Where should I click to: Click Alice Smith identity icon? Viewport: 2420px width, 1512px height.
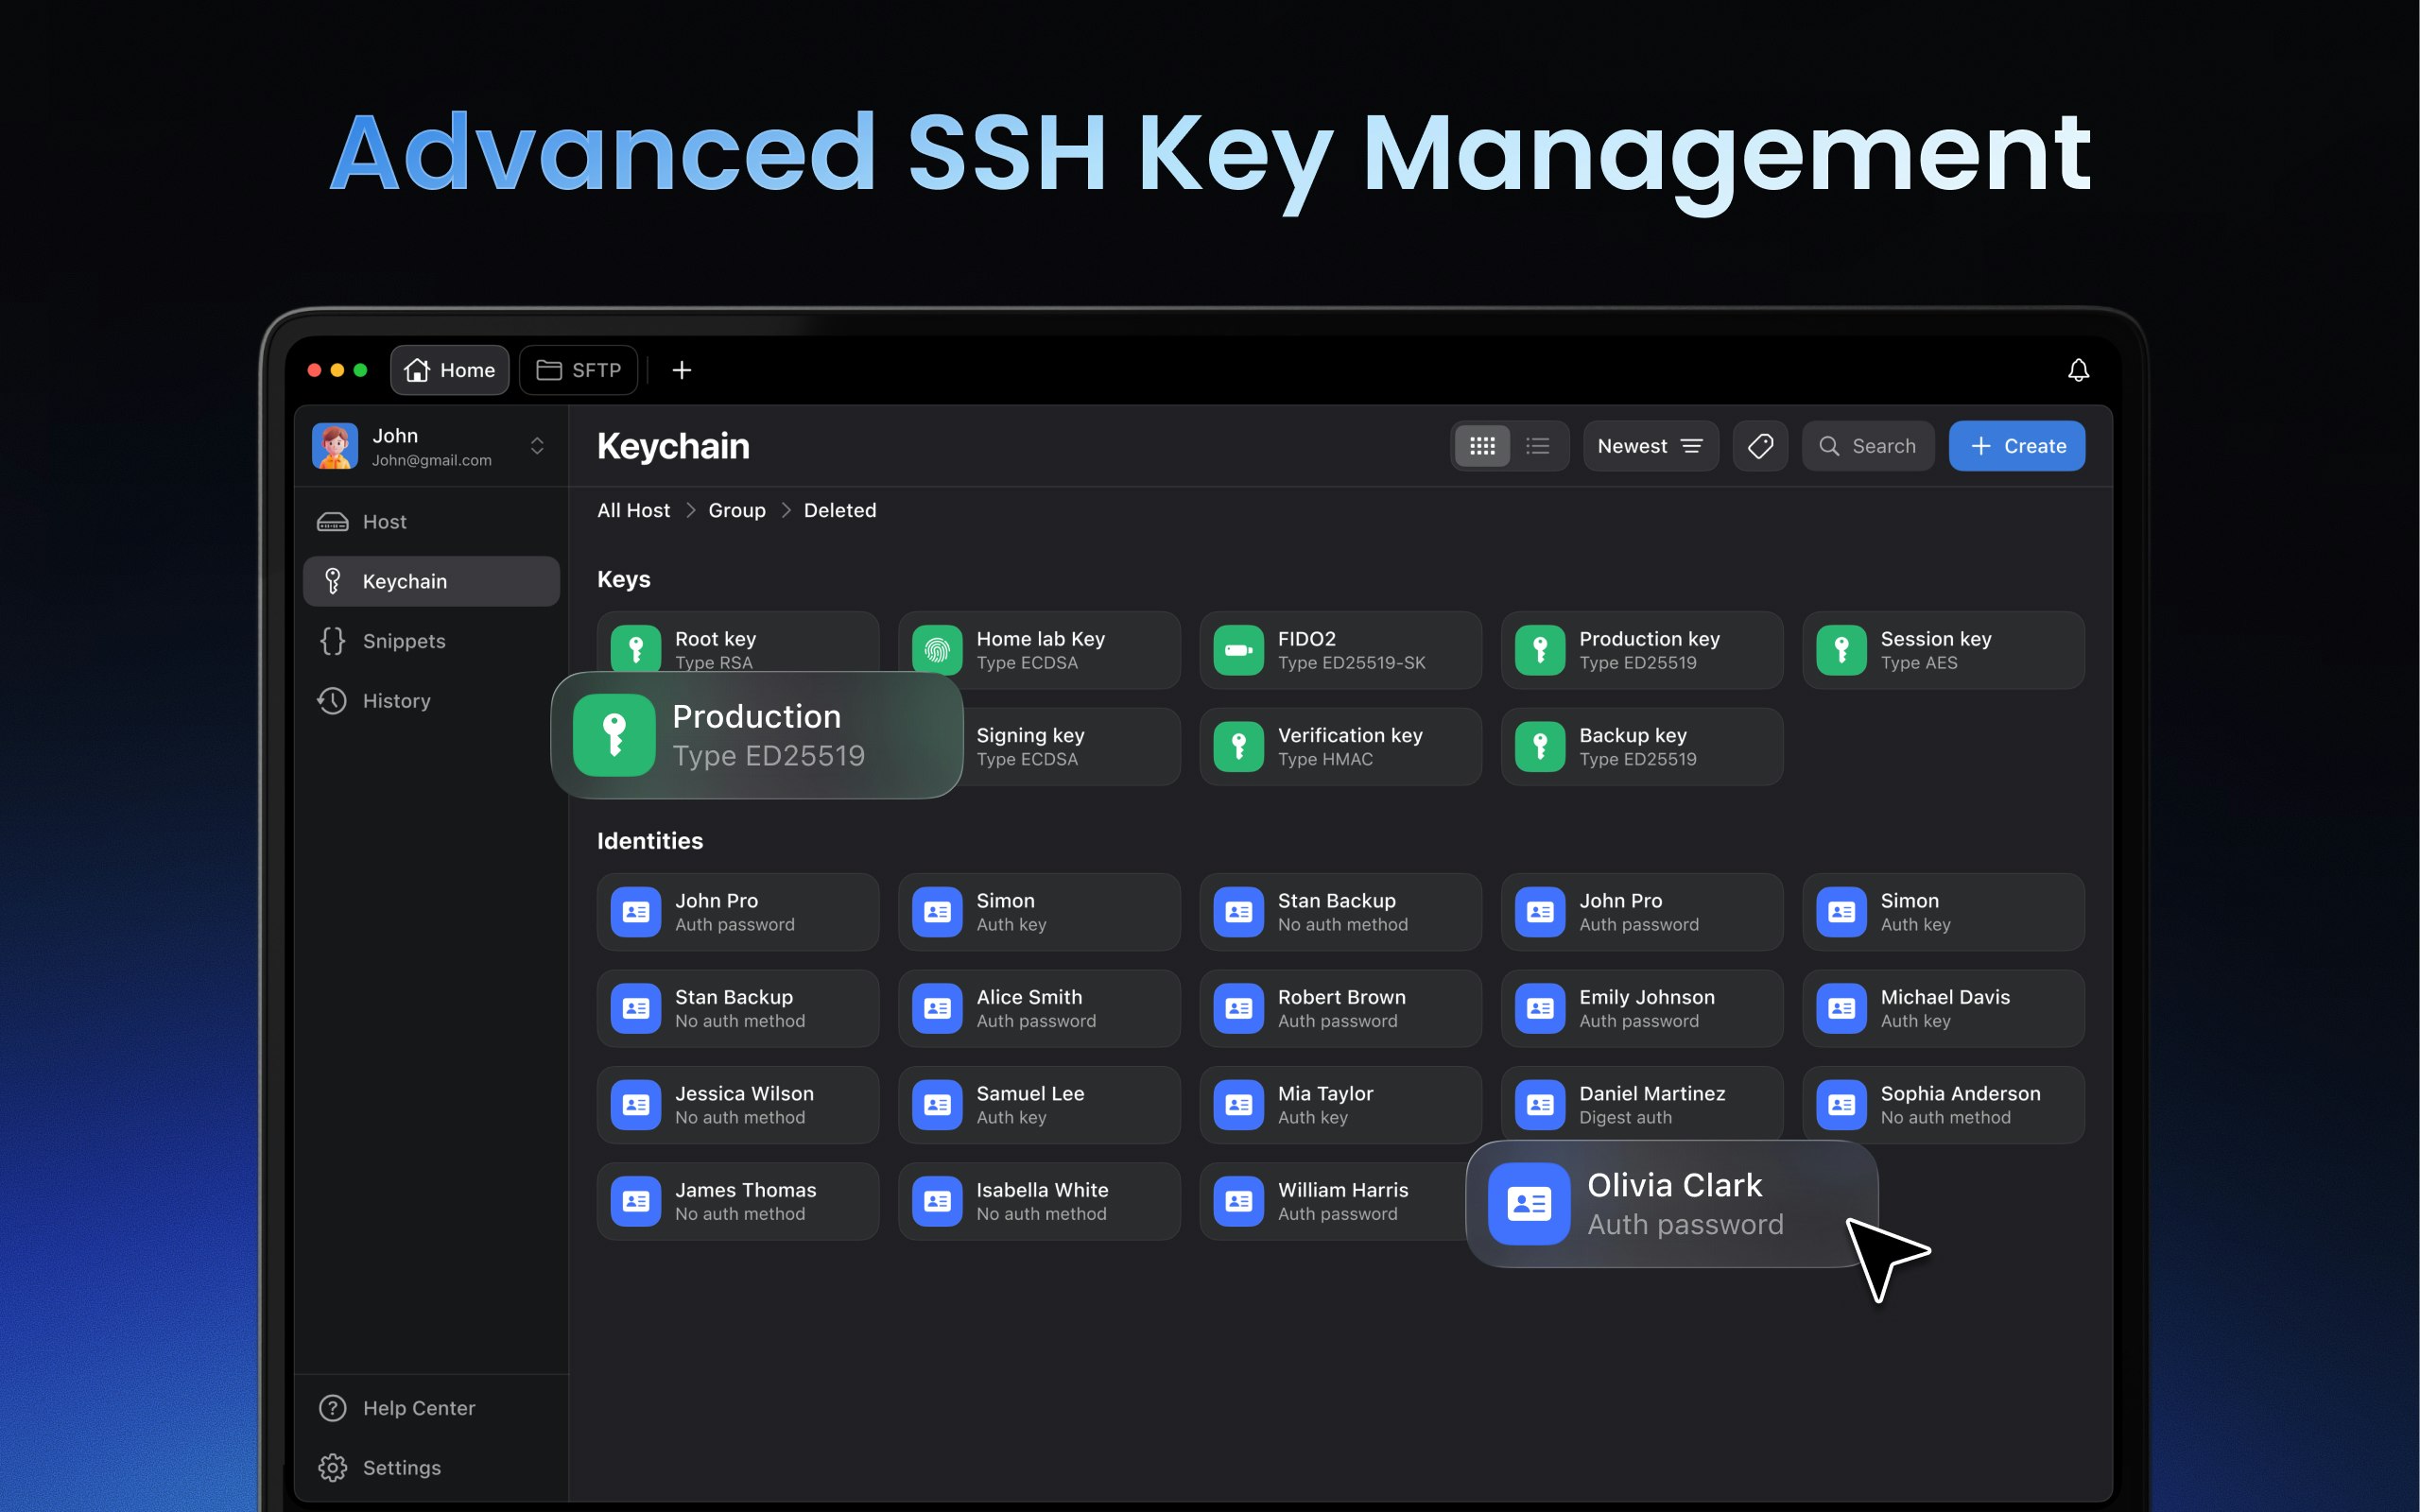(x=937, y=1008)
